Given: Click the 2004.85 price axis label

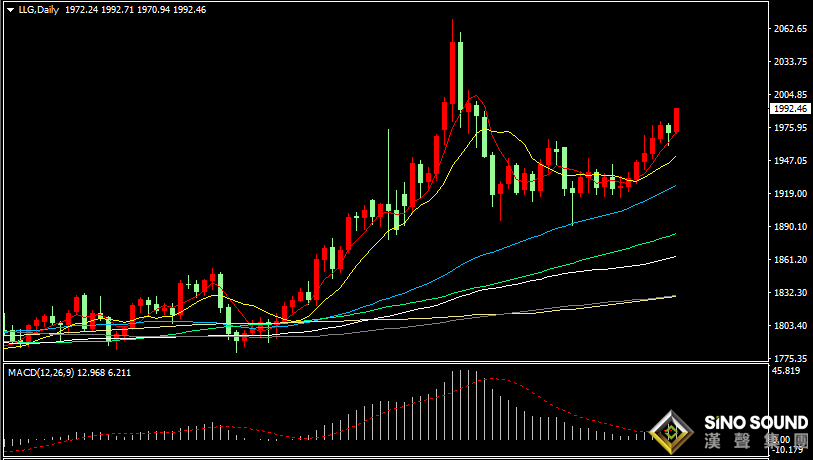Looking at the screenshot, I should click(x=791, y=94).
